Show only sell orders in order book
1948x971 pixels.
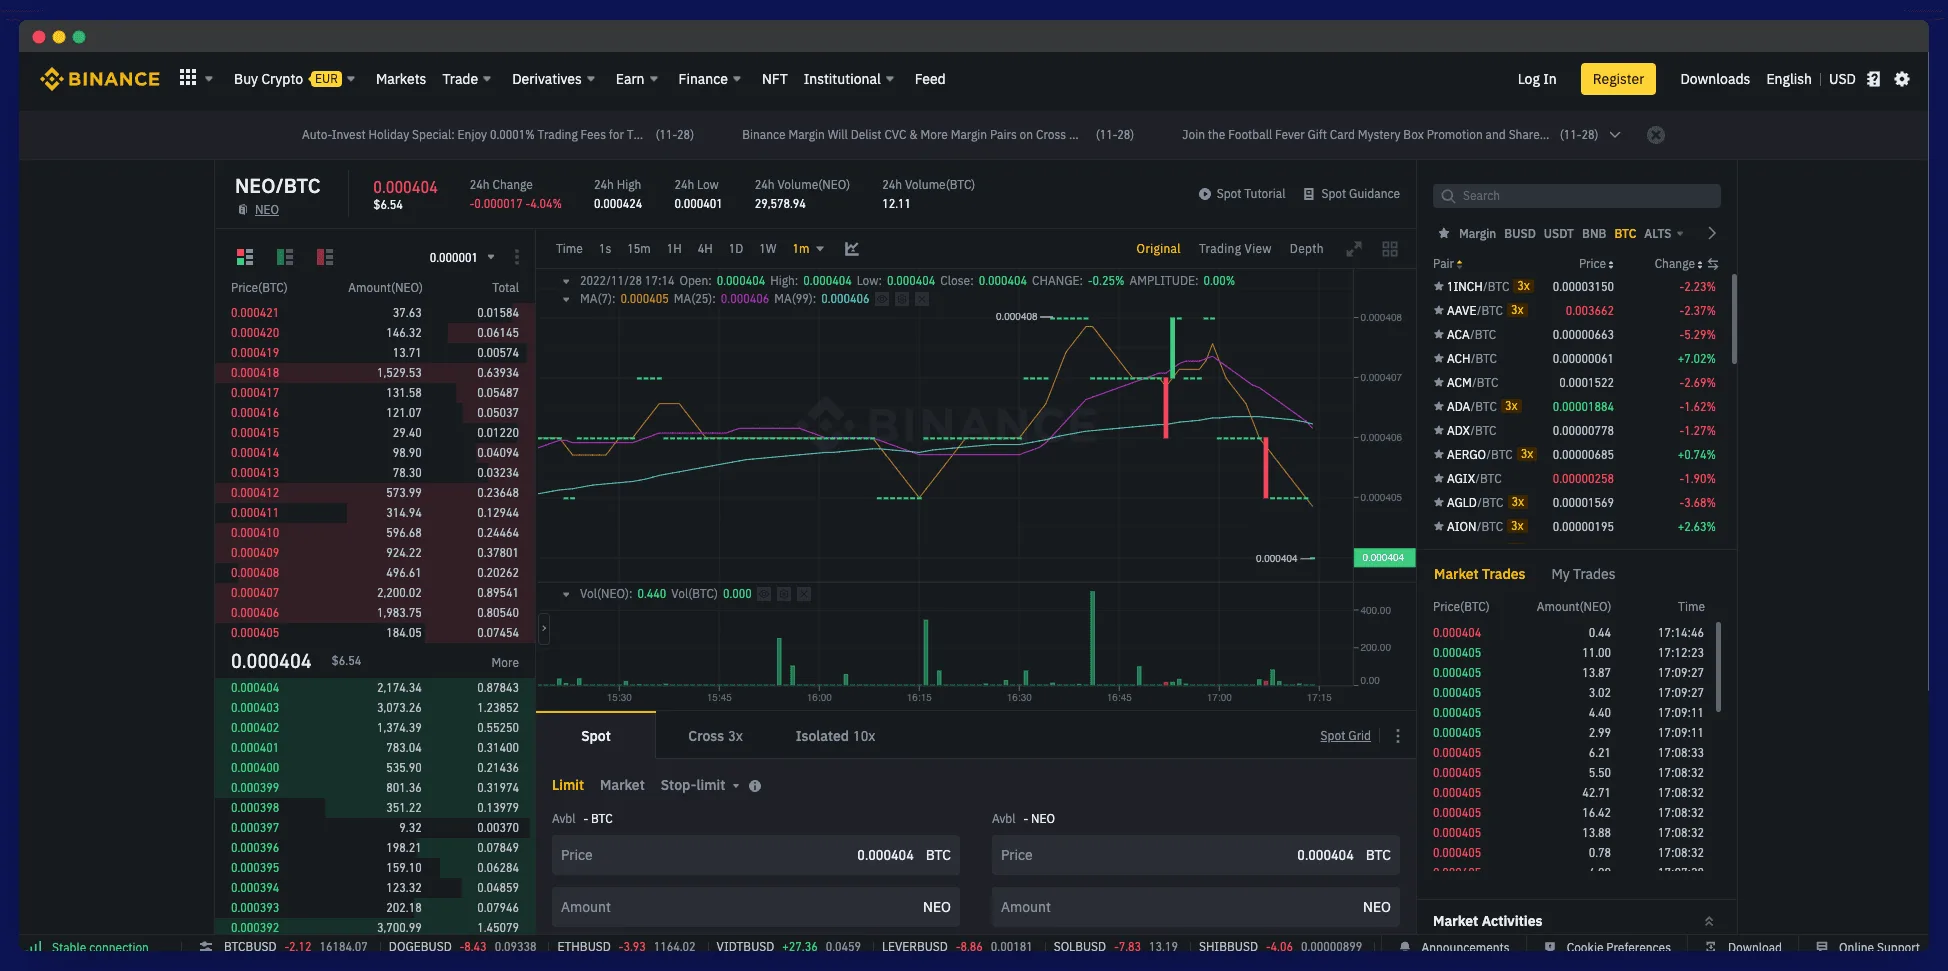point(325,257)
